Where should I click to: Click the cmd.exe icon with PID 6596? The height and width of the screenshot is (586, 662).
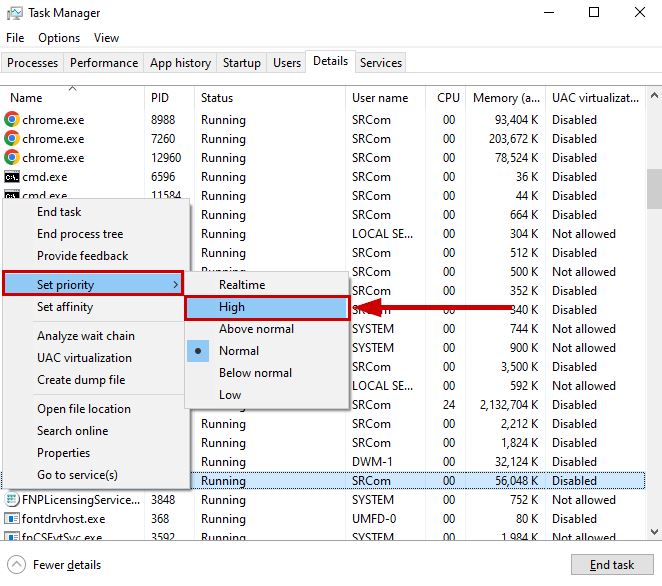click(12, 177)
